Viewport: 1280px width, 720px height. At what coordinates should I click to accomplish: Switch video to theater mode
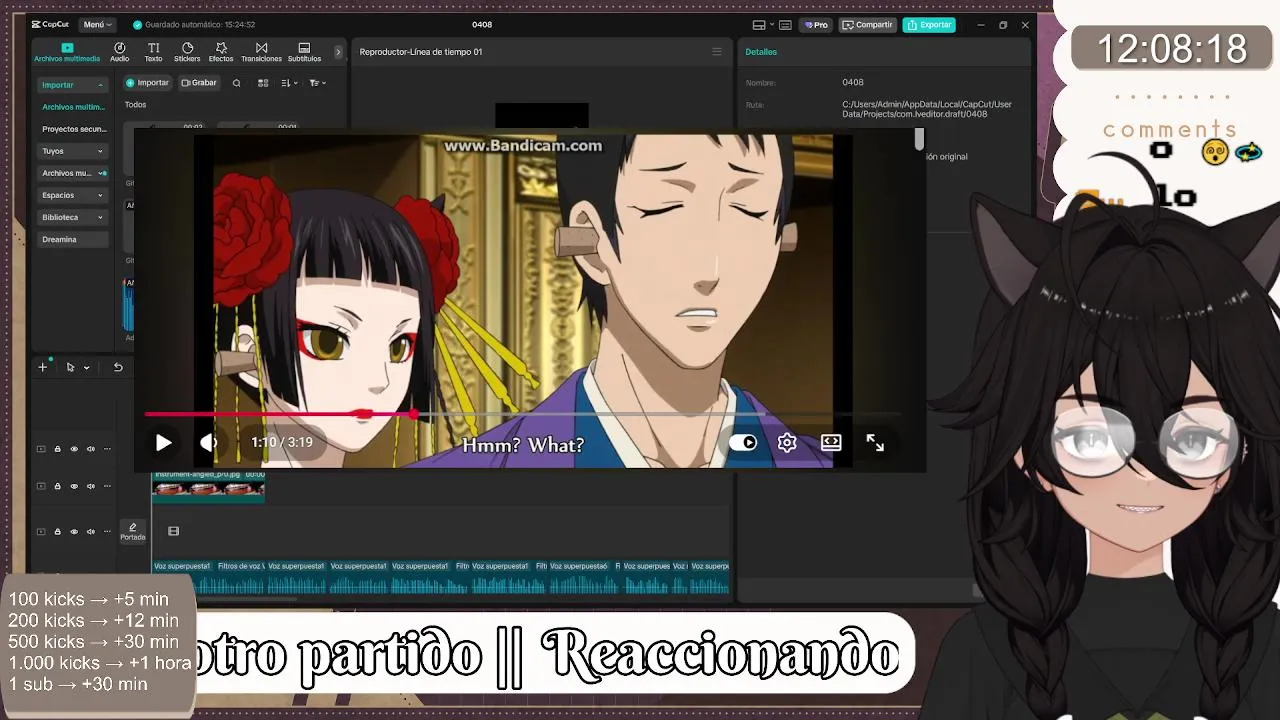point(831,443)
